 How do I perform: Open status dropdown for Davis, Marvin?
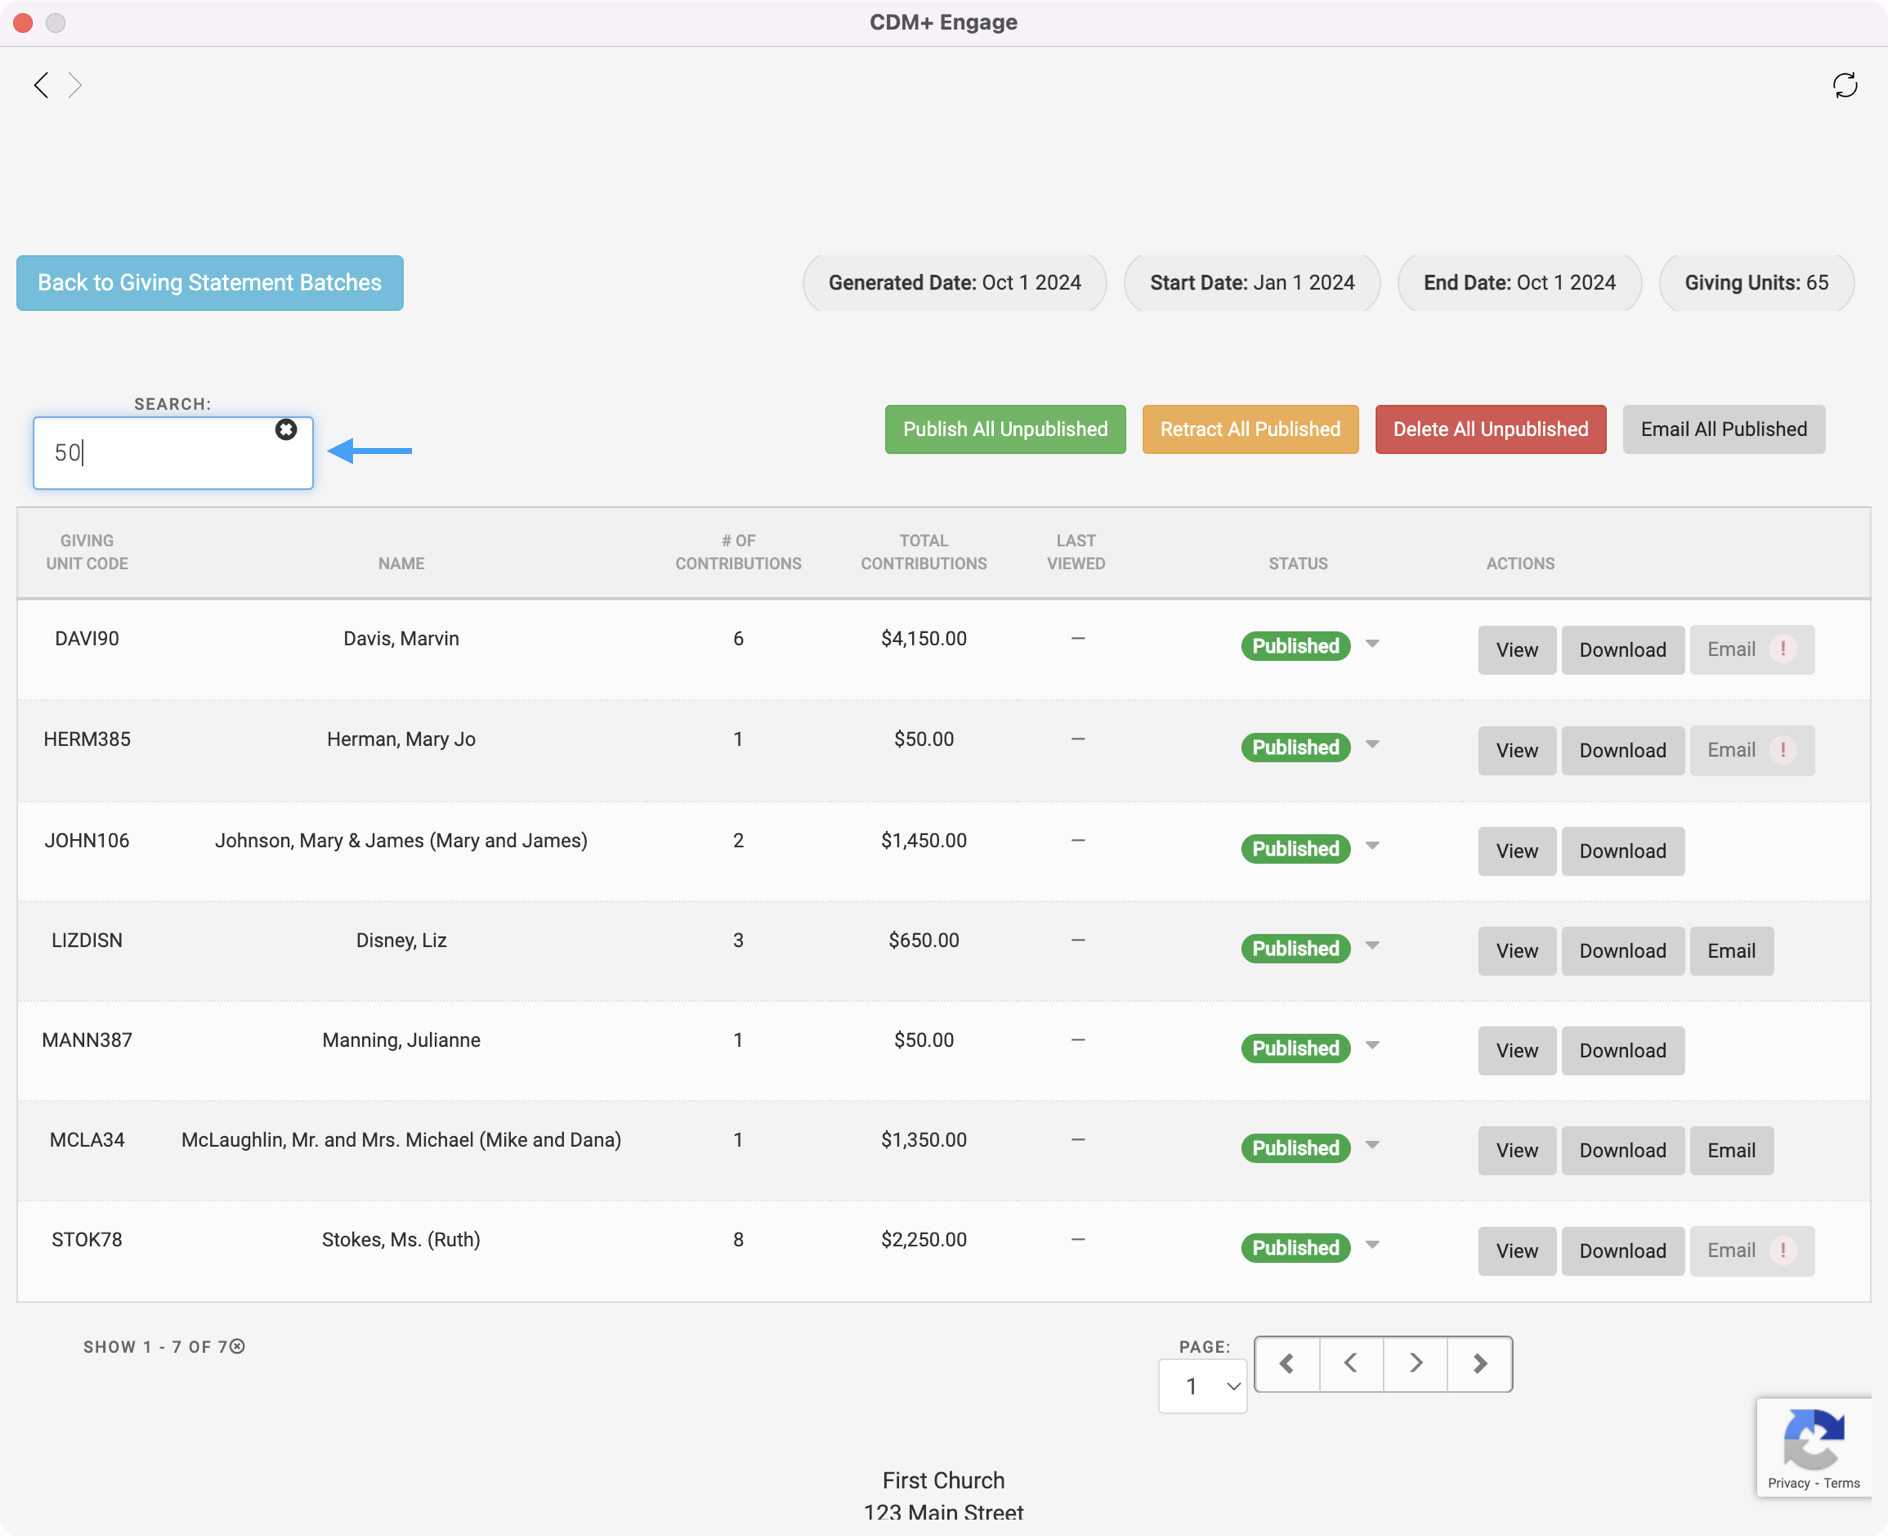pyautogui.click(x=1372, y=644)
